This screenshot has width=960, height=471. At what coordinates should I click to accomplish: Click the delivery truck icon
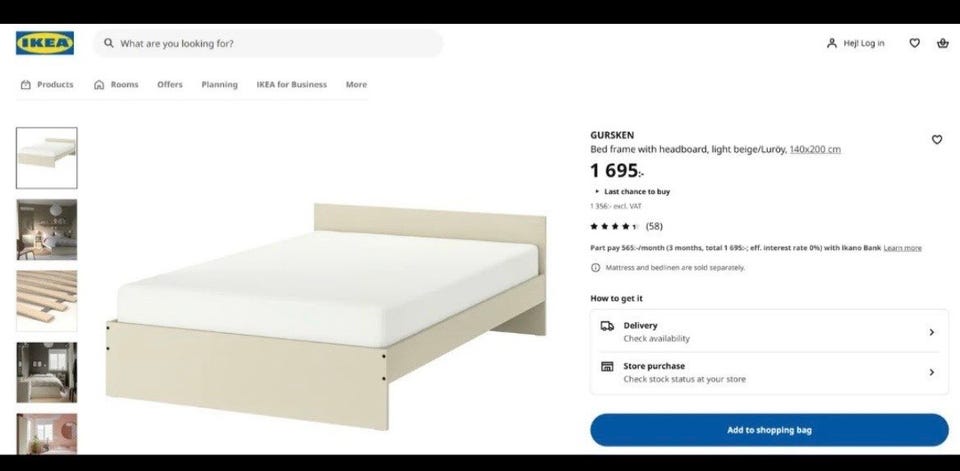(607, 326)
